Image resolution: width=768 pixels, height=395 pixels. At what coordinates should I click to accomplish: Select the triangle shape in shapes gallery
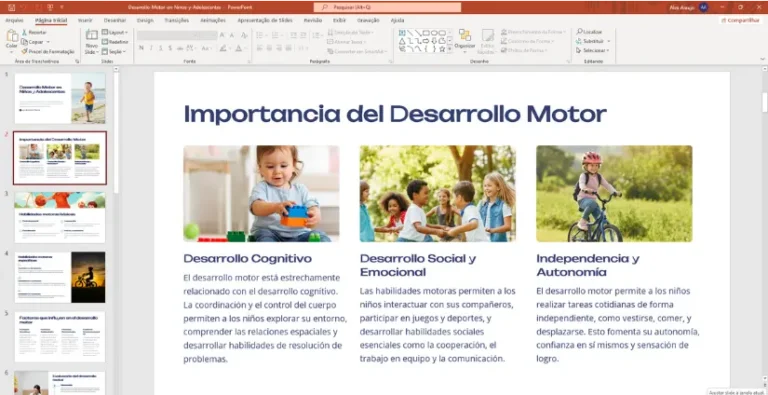point(402,41)
